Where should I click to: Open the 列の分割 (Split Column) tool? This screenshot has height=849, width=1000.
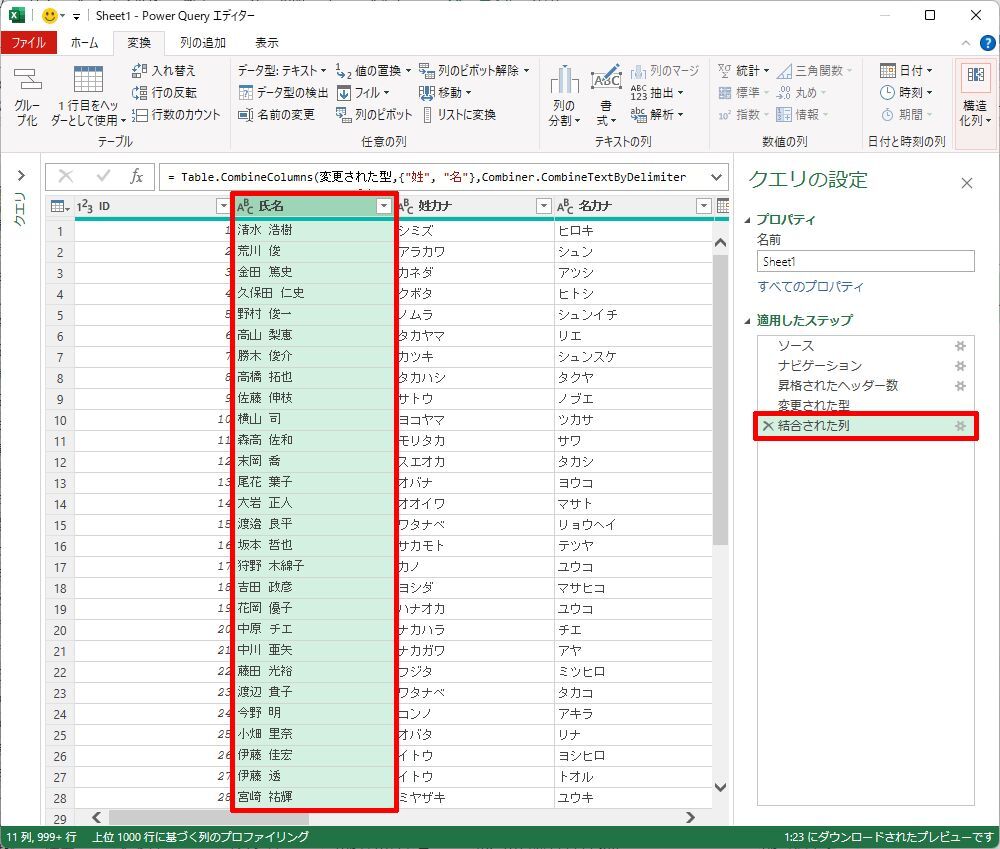(x=564, y=96)
